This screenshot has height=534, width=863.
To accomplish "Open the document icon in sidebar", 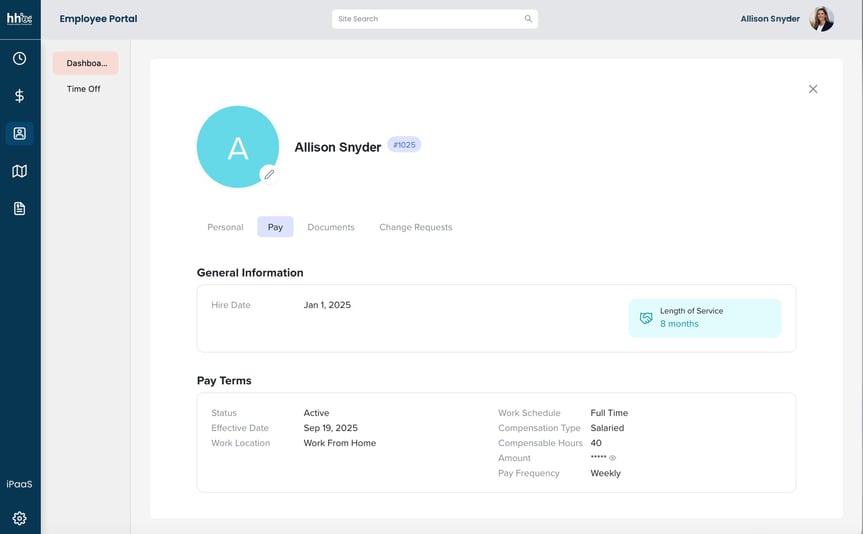I will point(19,208).
